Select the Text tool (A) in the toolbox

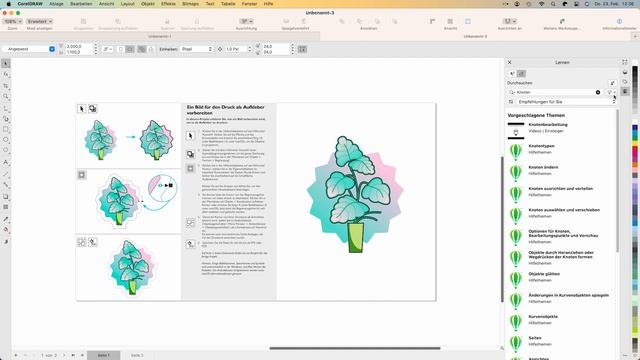(x=6, y=162)
